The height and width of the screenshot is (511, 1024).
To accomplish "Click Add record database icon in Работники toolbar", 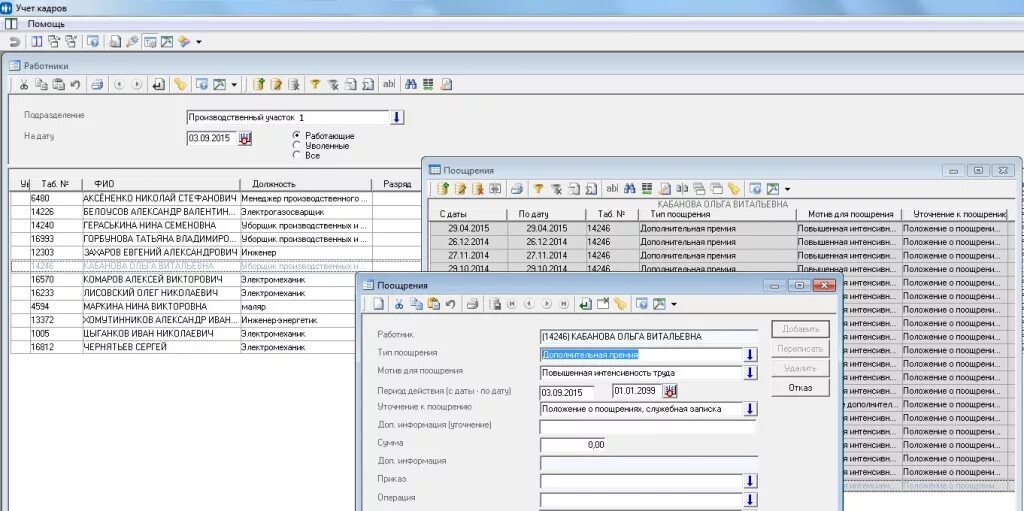I will coord(259,84).
